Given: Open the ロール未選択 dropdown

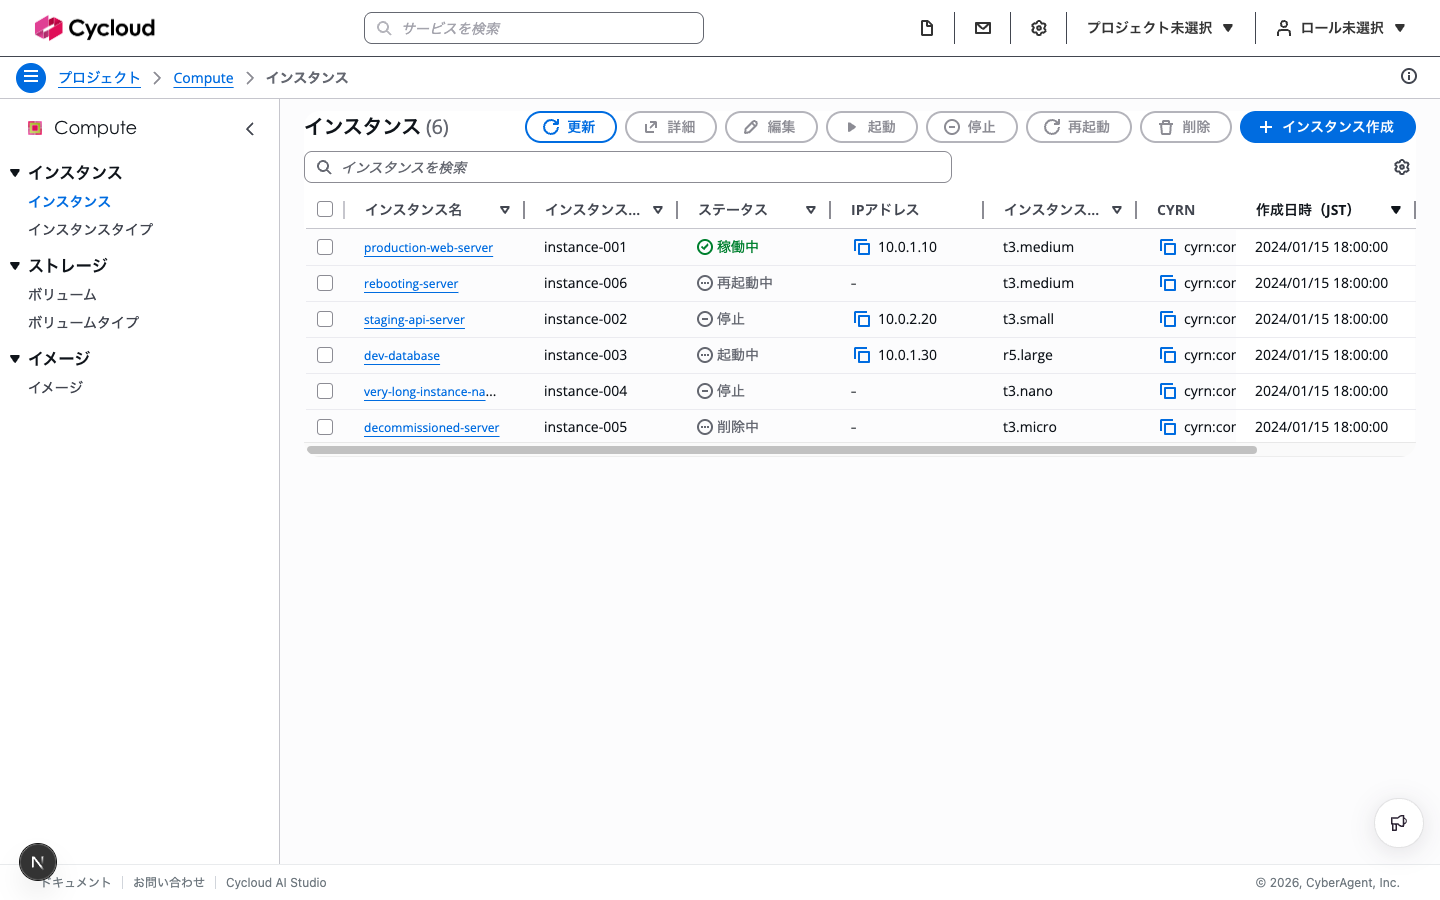Looking at the screenshot, I should pos(1341,28).
